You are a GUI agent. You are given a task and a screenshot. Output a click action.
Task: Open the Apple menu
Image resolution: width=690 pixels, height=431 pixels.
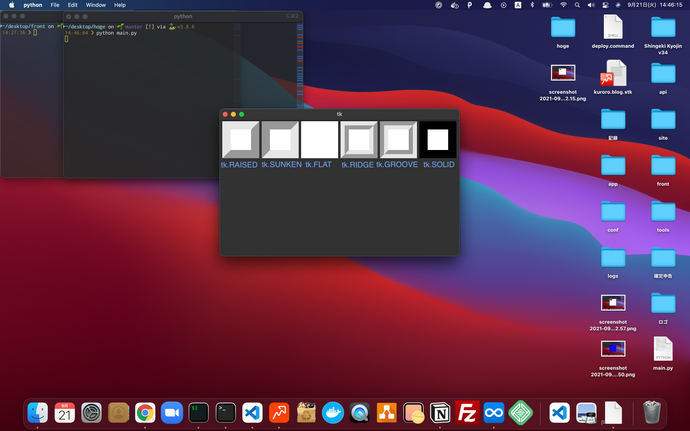(x=12, y=5)
